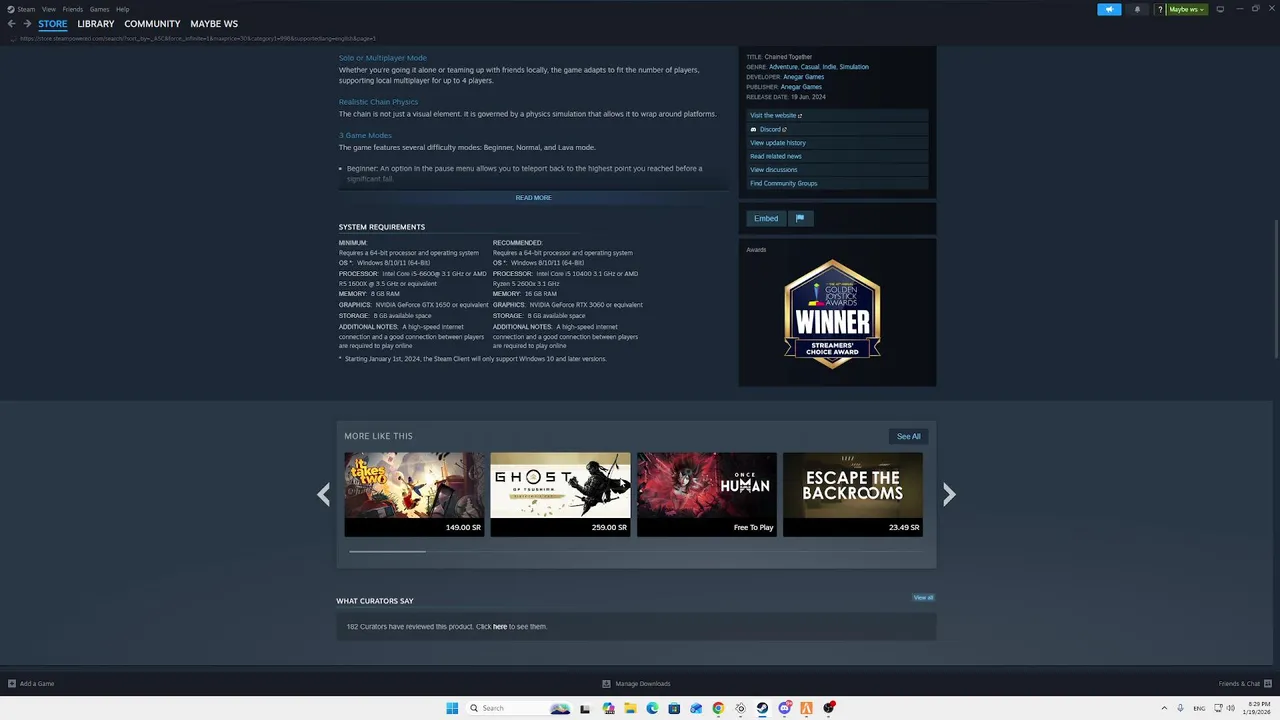Click the More Like This carousel scrollbar
The image size is (1280, 720).
387,551
